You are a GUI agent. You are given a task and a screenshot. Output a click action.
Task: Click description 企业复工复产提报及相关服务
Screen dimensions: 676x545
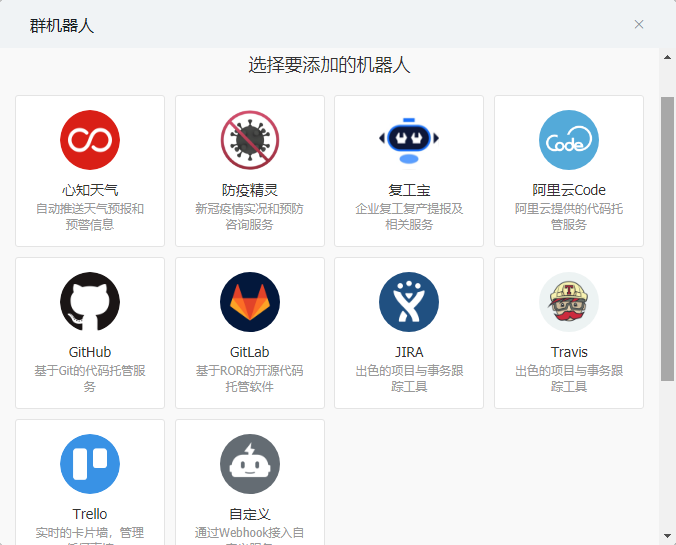tap(409, 216)
